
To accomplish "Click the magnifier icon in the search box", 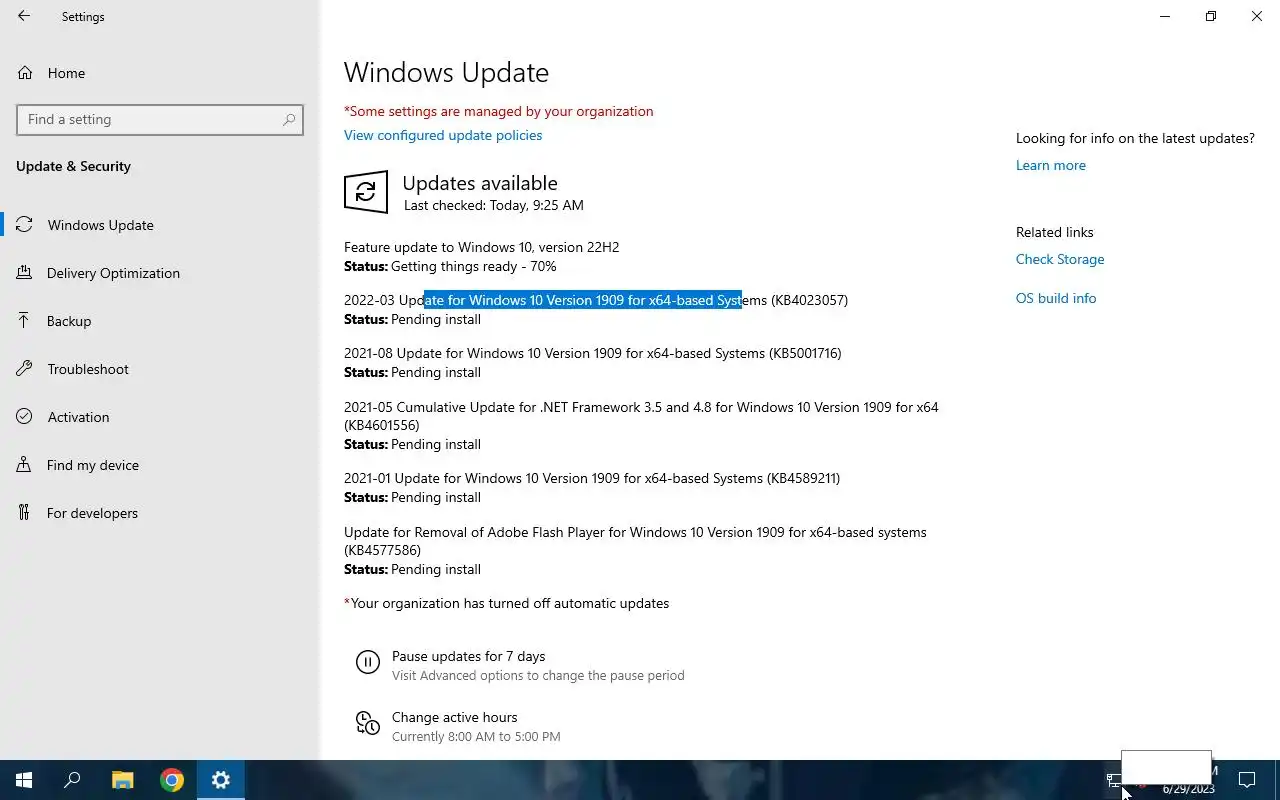I will [289, 119].
